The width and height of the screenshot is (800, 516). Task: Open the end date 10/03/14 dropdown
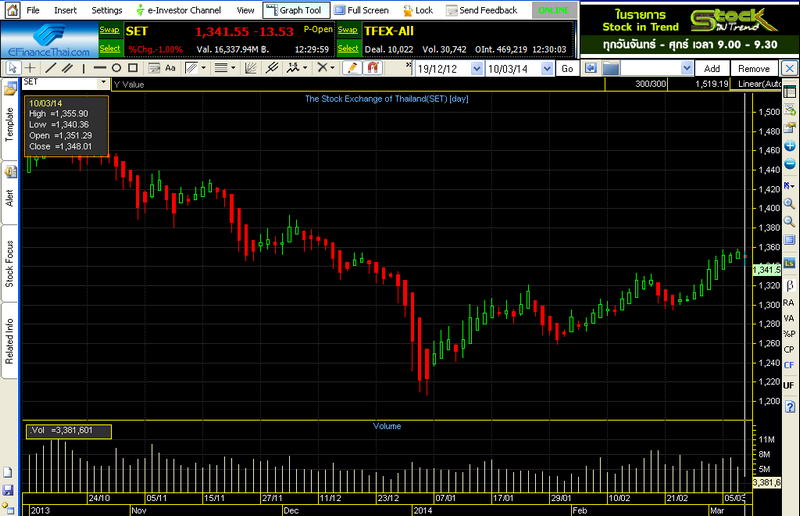(547, 68)
